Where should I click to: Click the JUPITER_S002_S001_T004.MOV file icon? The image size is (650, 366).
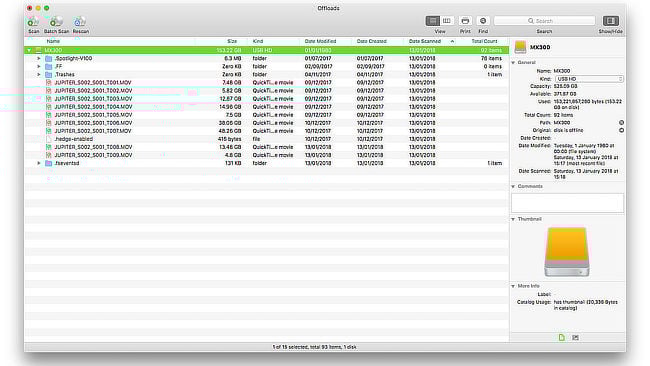click(49, 107)
